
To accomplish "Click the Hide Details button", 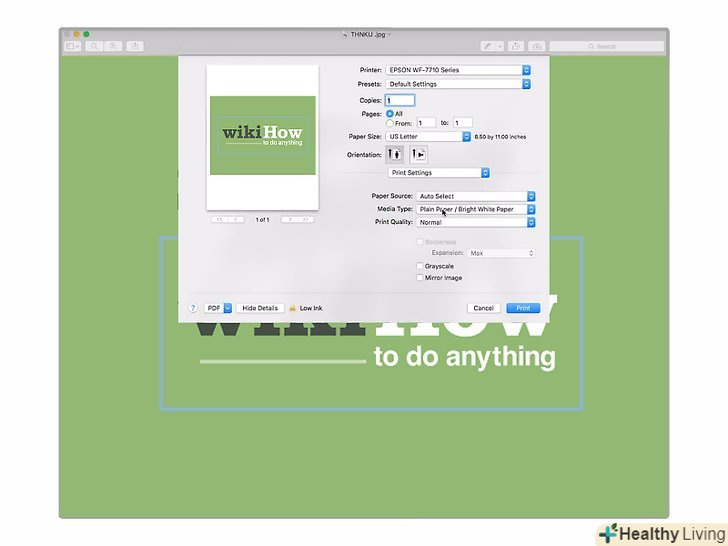I will [260, 308].
